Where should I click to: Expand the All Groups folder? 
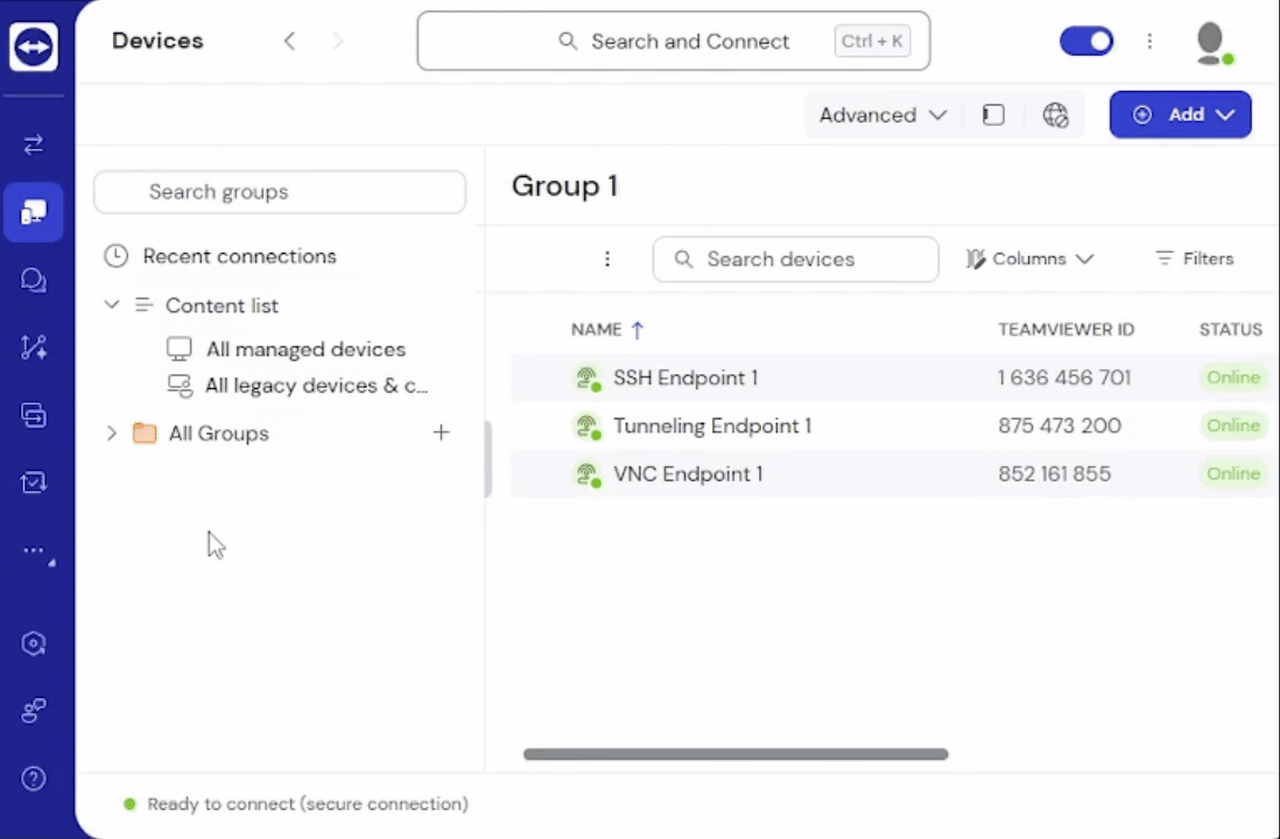tap(111, 433)
